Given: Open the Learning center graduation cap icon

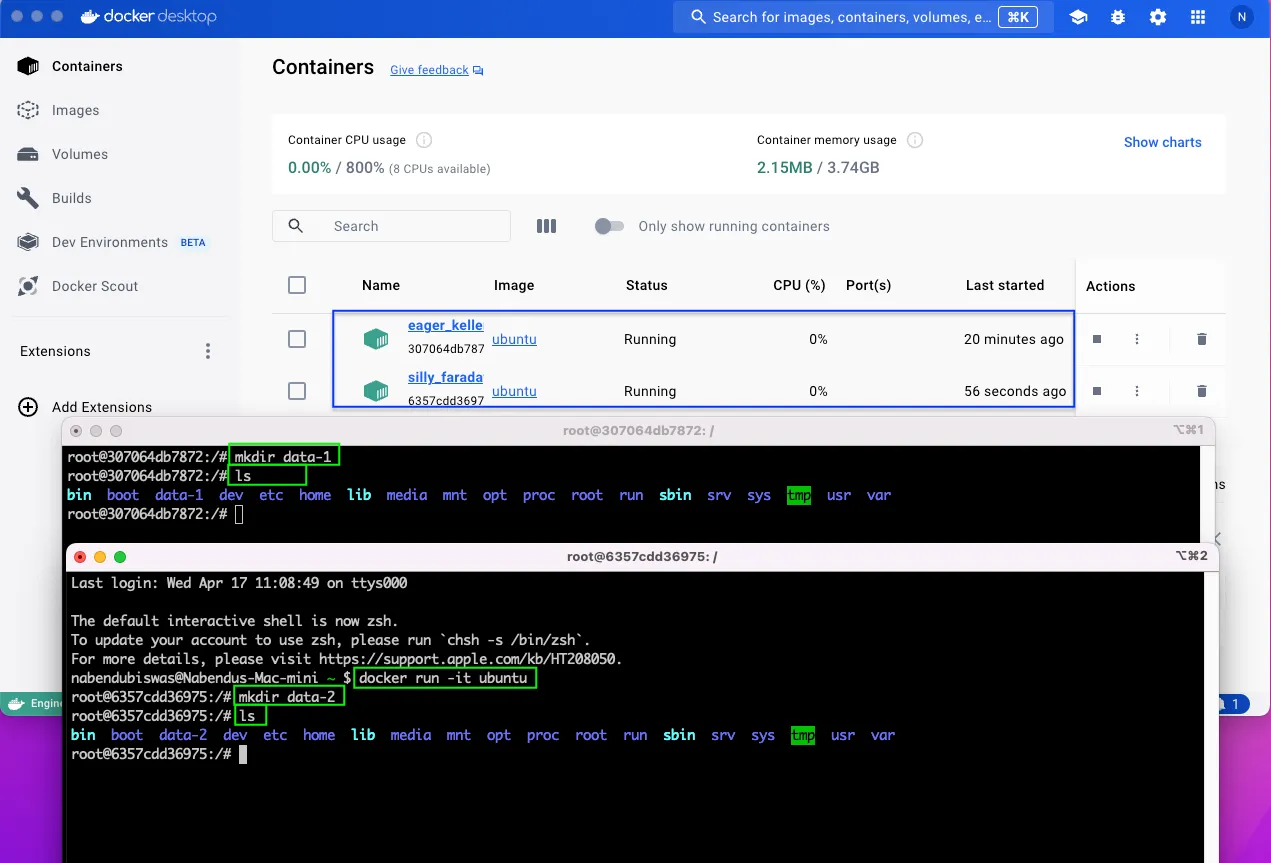Looking at the screenshot, I should [1078, 17].
